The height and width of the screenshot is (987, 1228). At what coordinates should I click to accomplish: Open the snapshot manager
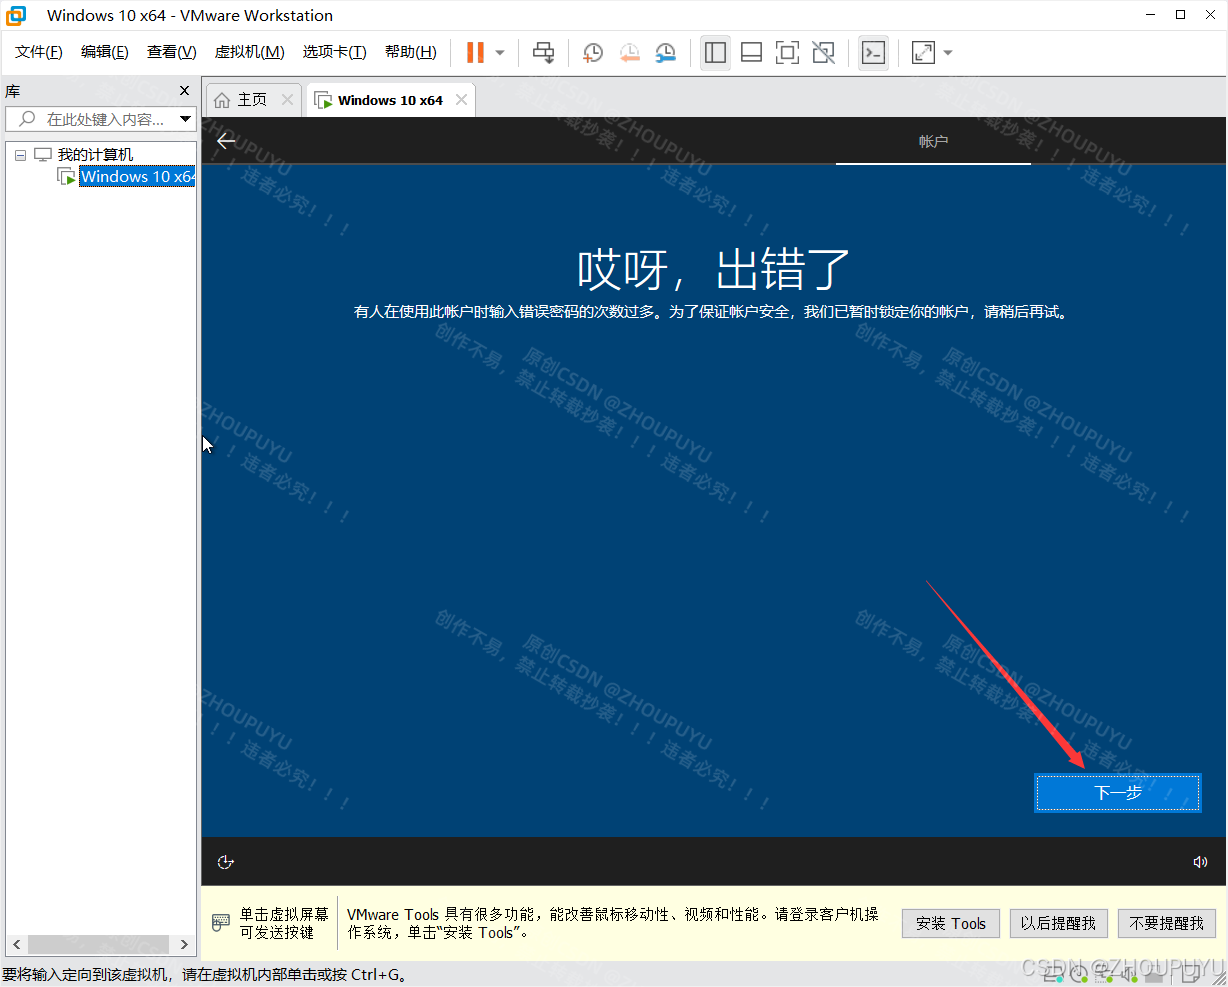point(666,53)
